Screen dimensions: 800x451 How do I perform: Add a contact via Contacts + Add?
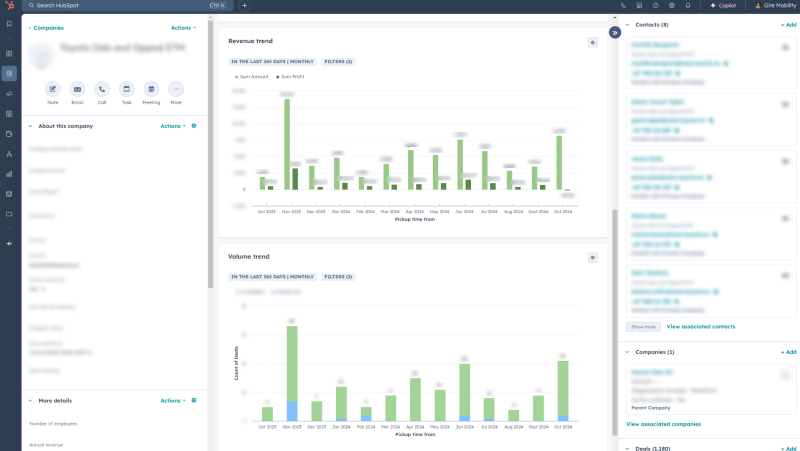[788, 25]
